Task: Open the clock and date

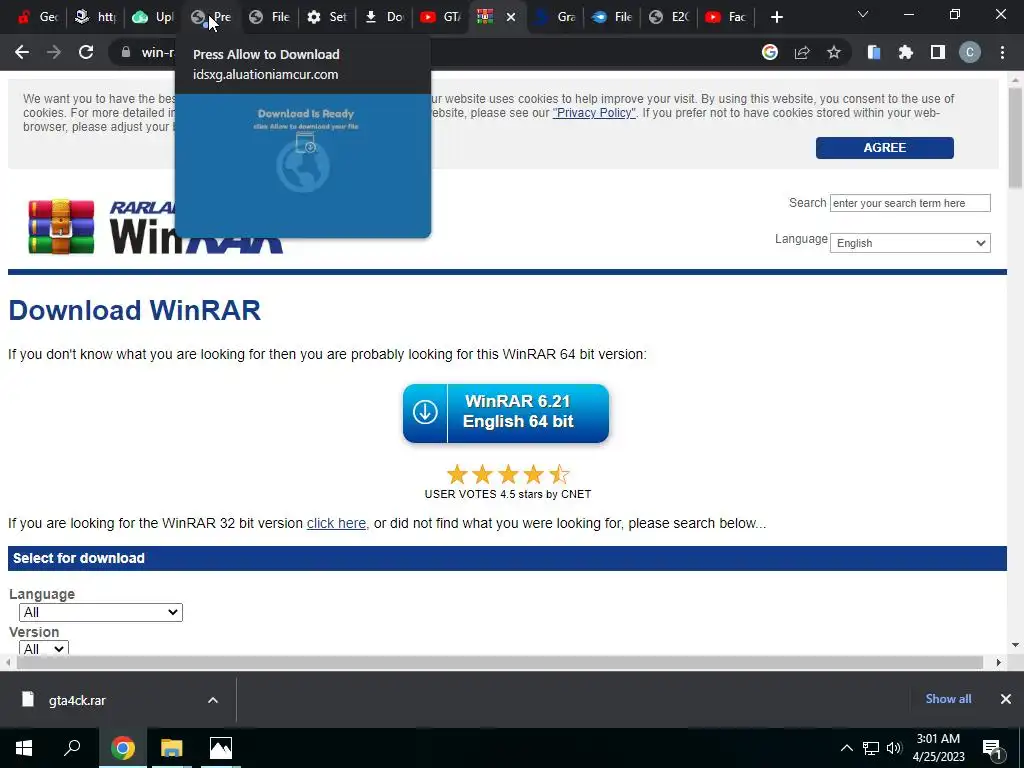Action: (x=938, y=748)
